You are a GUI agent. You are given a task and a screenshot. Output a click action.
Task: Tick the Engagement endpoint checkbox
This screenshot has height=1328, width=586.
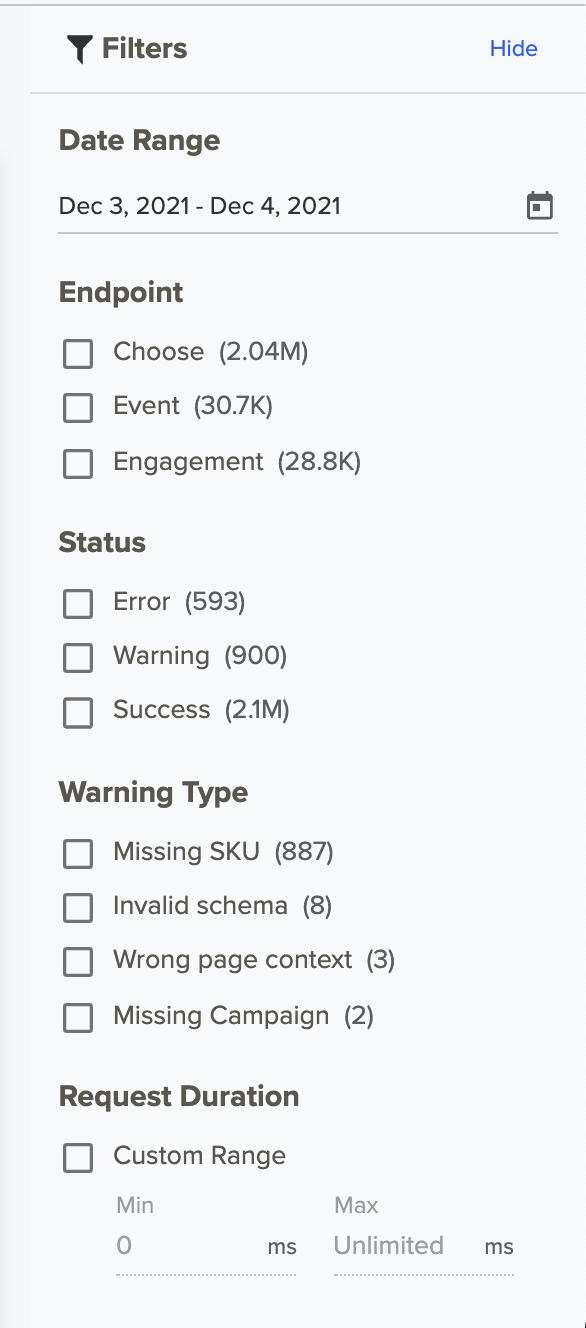(x=78, y=464)
